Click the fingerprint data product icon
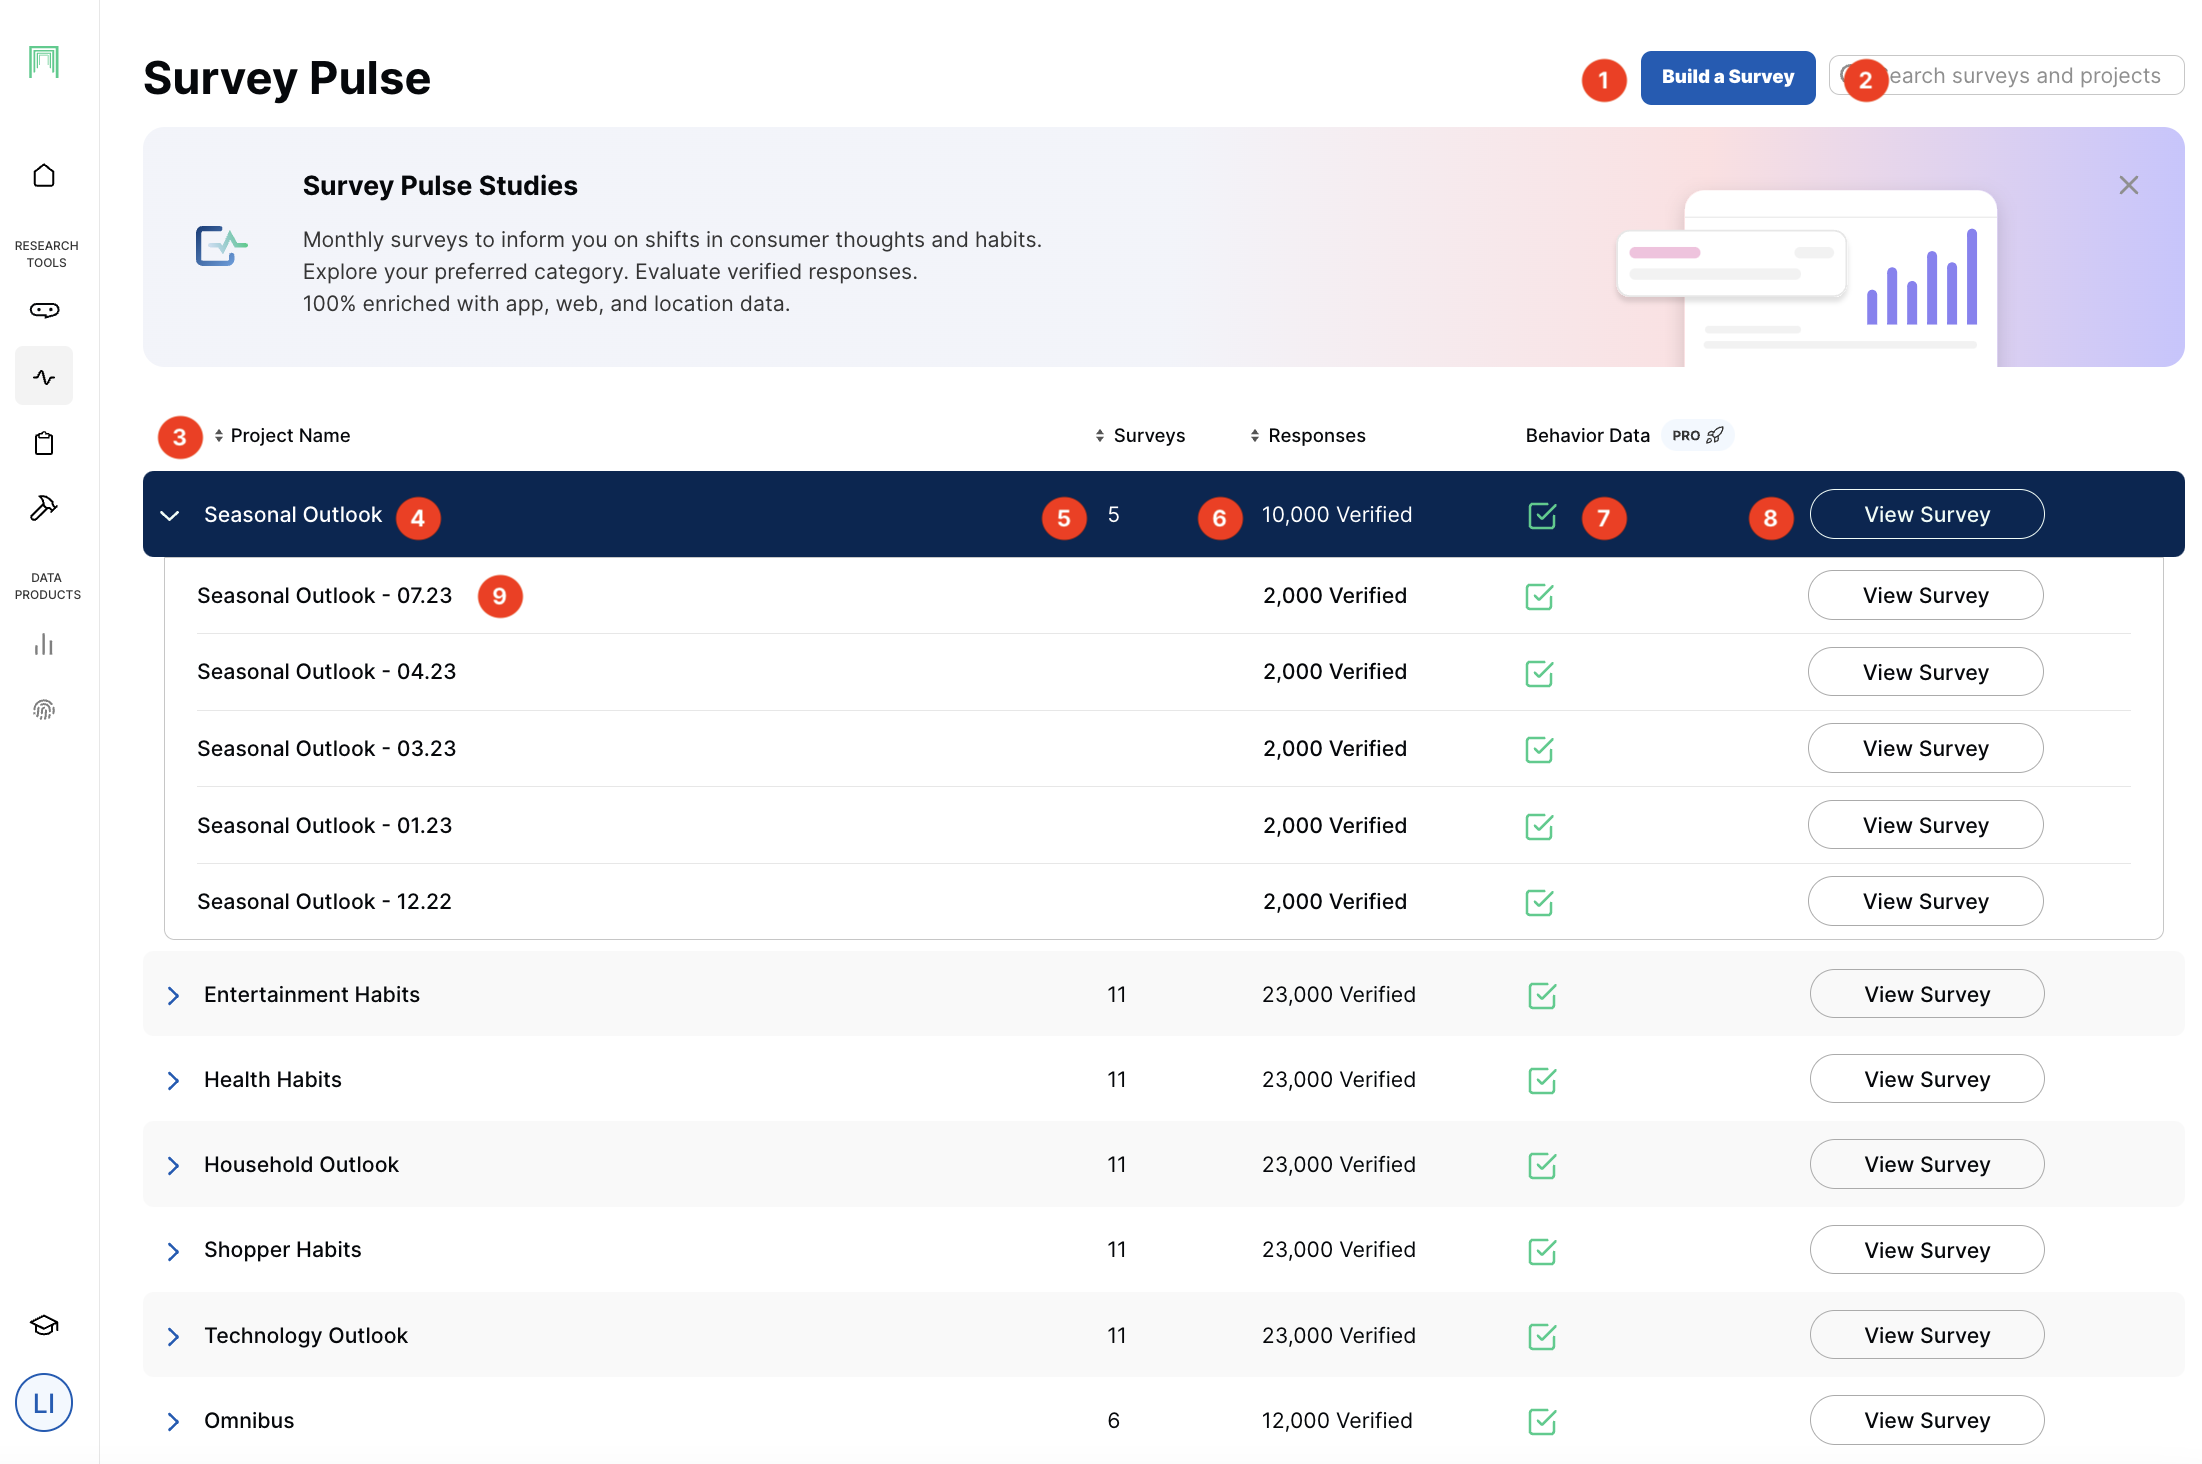The image size is (2202, 1464). pos(44,710)
